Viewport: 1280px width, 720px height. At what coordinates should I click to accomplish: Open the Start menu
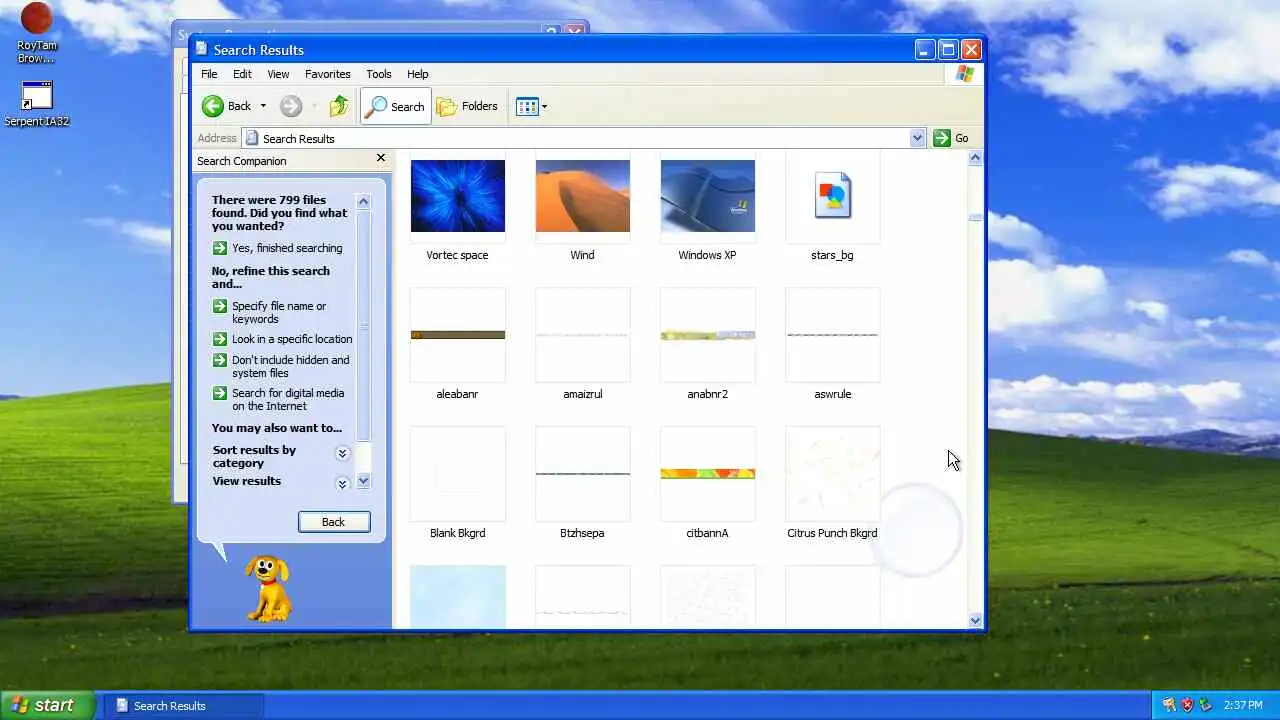point(48,705)
